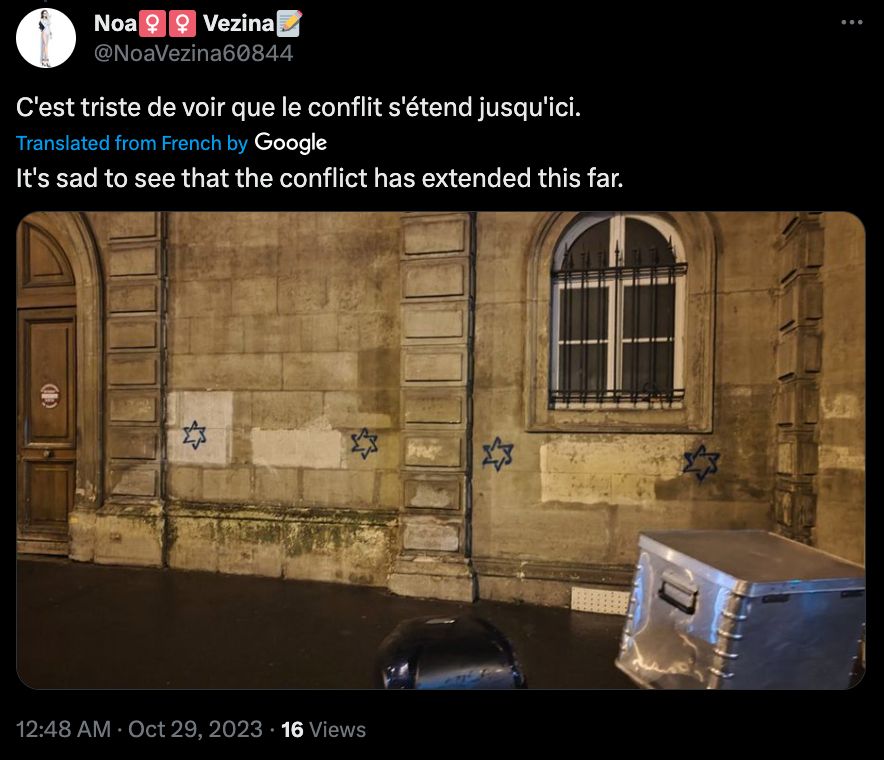Image resolution: width=884 pixels, height=760 pixels.
Task: Click the rightmost blue star graffiti
Action: click(701, 463)
